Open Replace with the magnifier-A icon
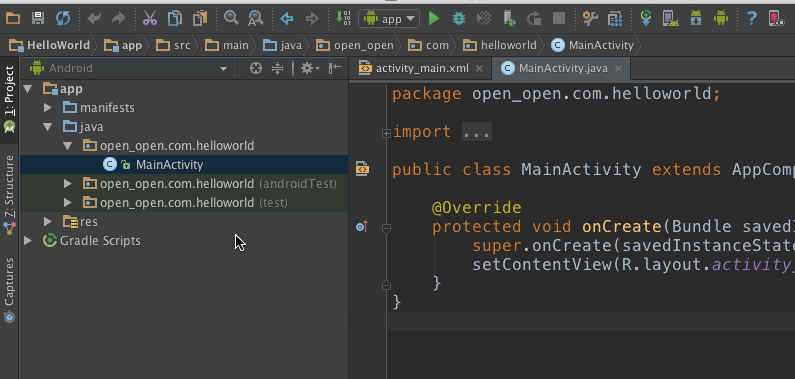 (256, 19)
